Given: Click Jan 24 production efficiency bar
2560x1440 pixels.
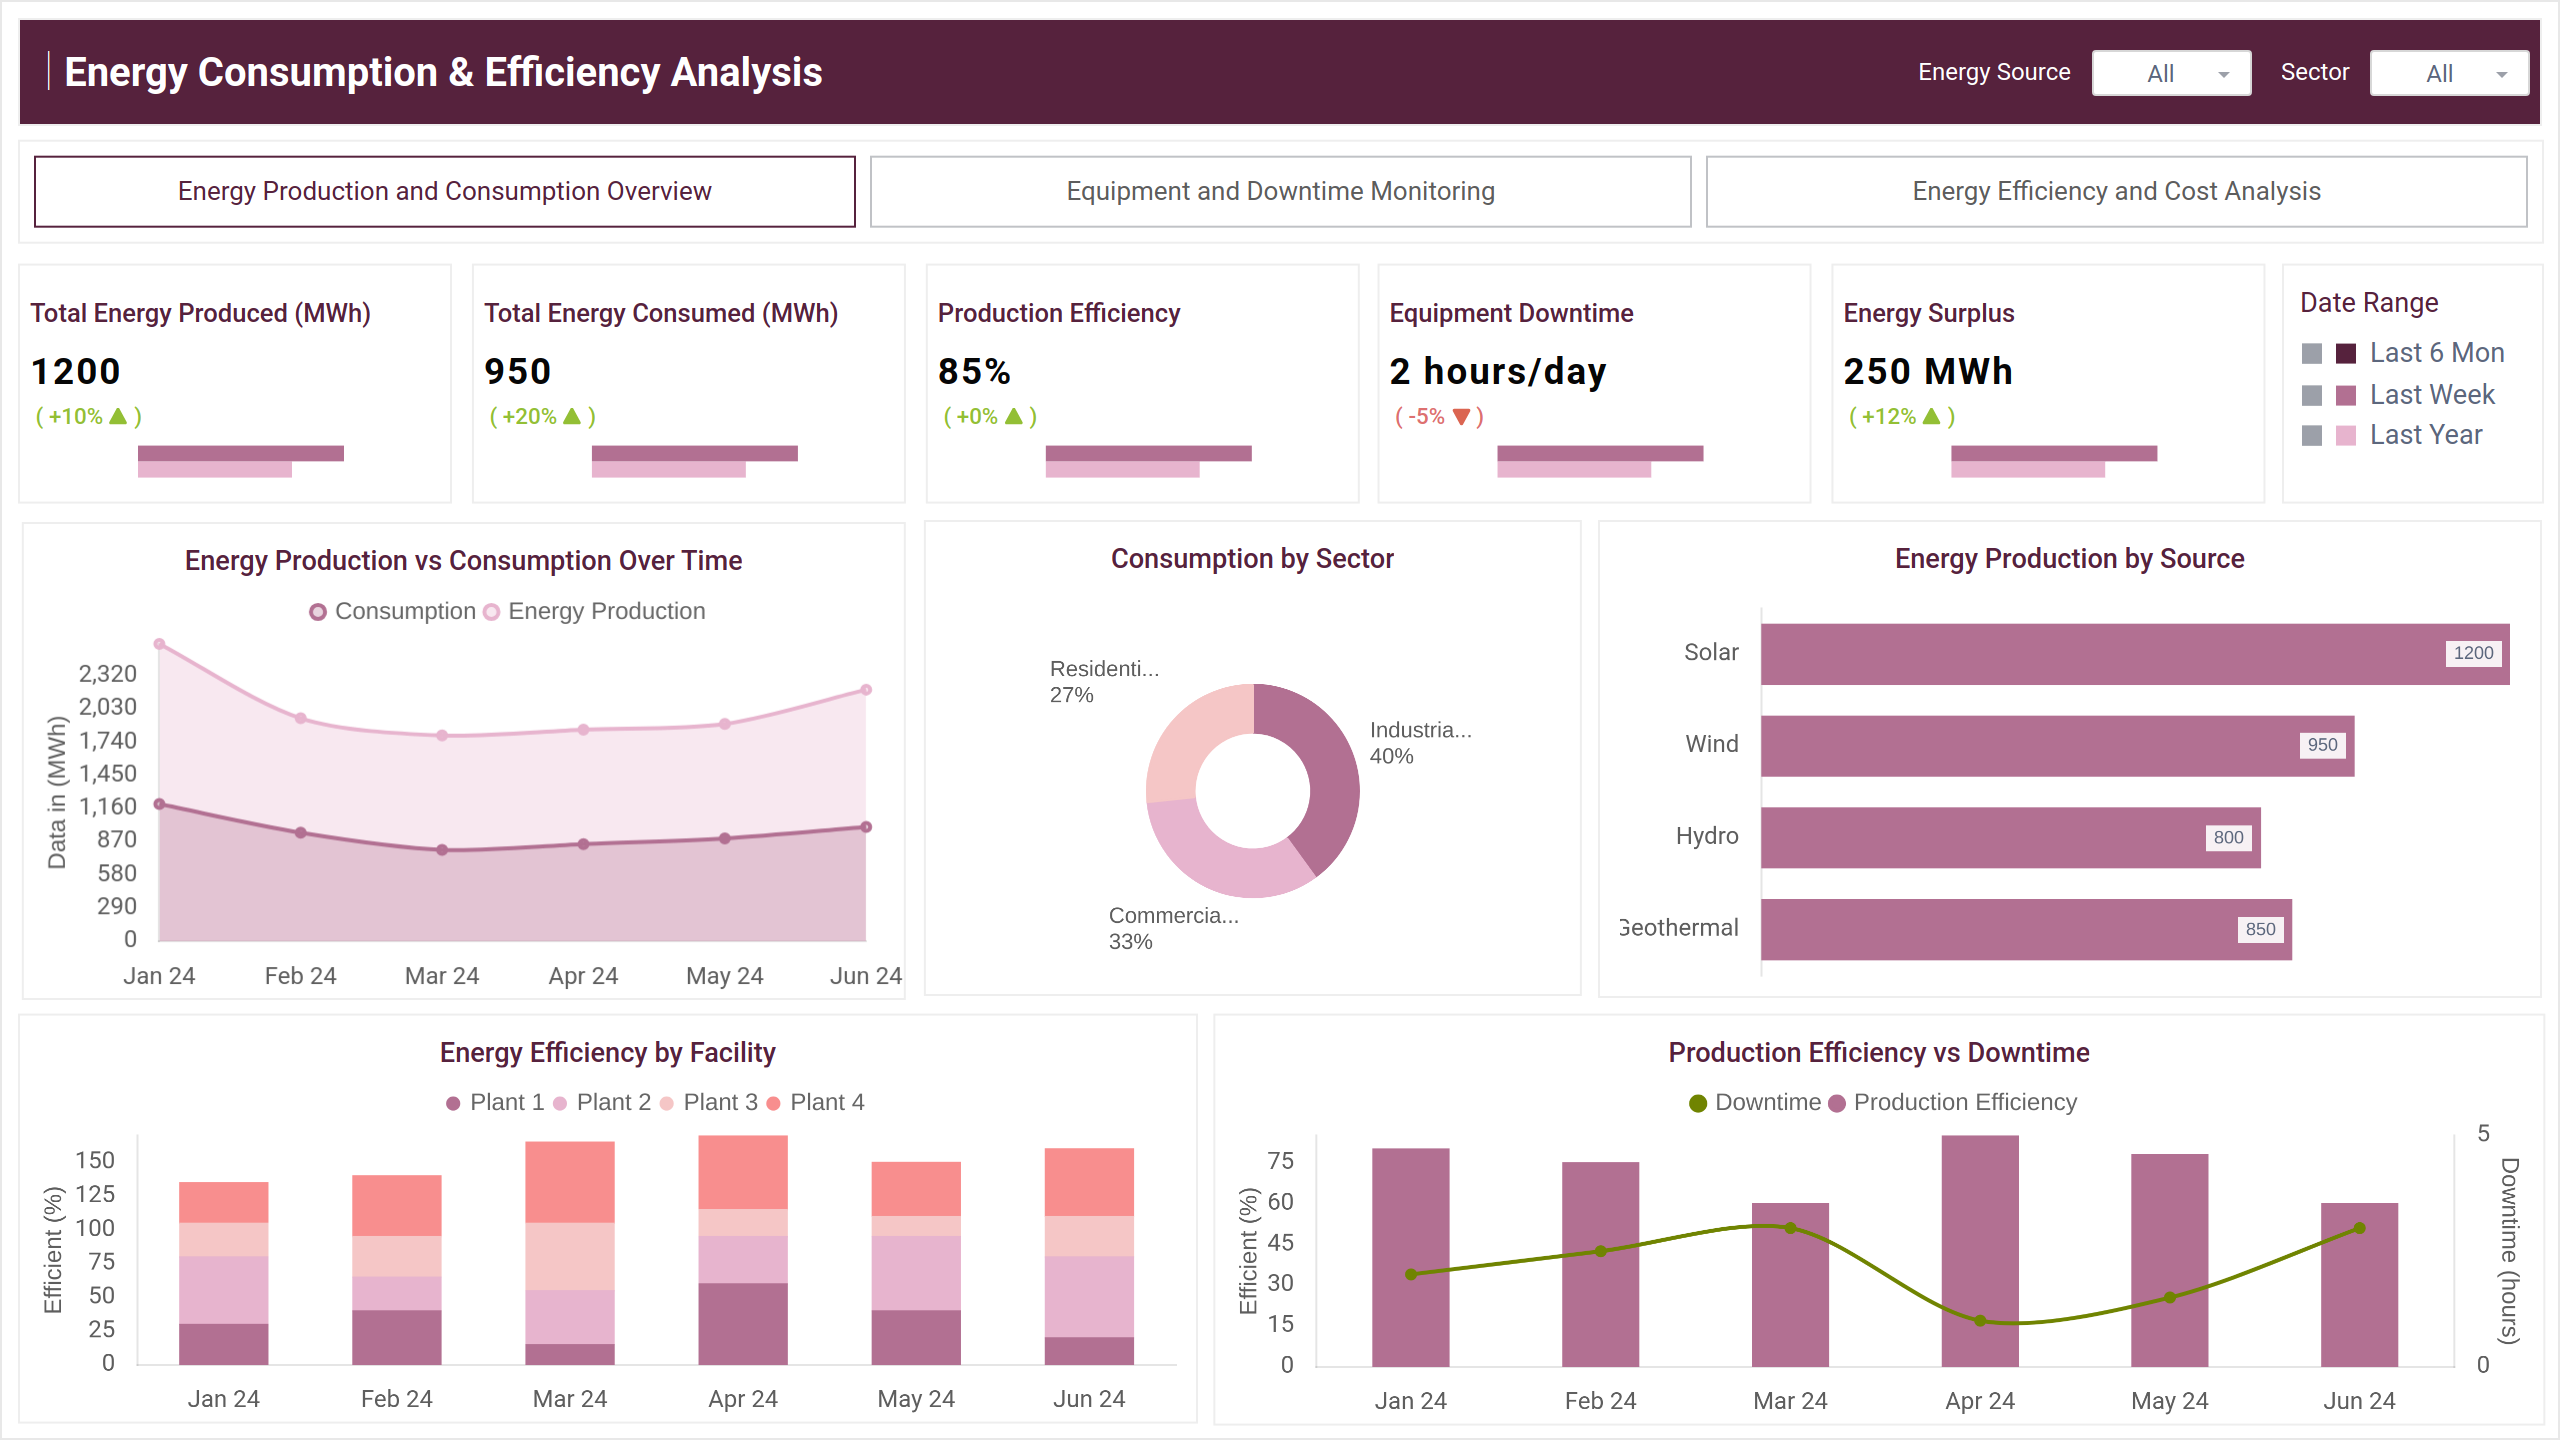Looking at the screenshot, I should [1411, 1257].
